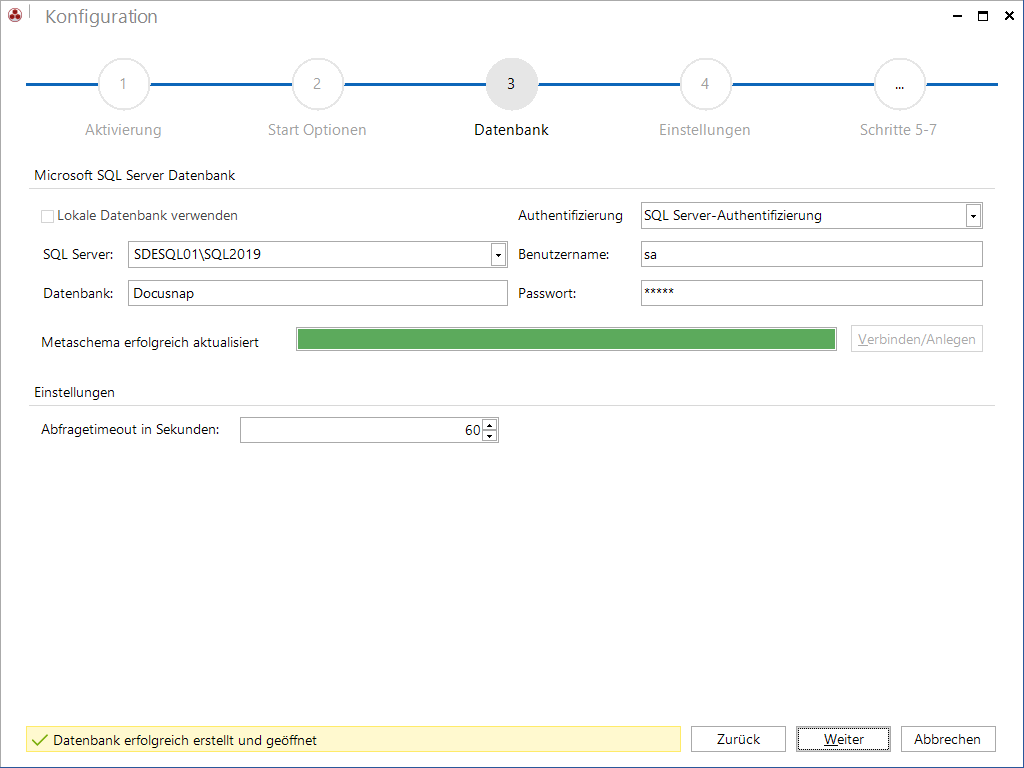Click the Verbinden/Anlegen button
The width and height of the screenshot is (1024, 768).
click(x=916, y=339)
